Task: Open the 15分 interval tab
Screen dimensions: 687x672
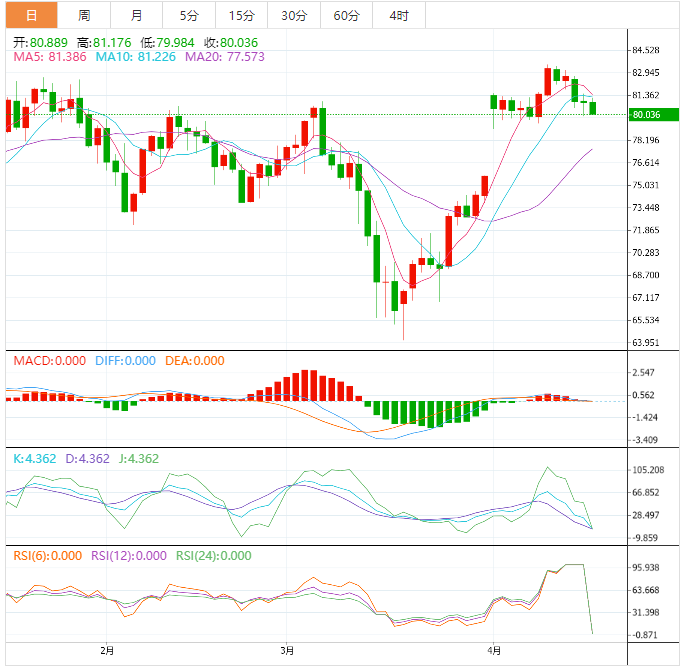Action: 242,15
